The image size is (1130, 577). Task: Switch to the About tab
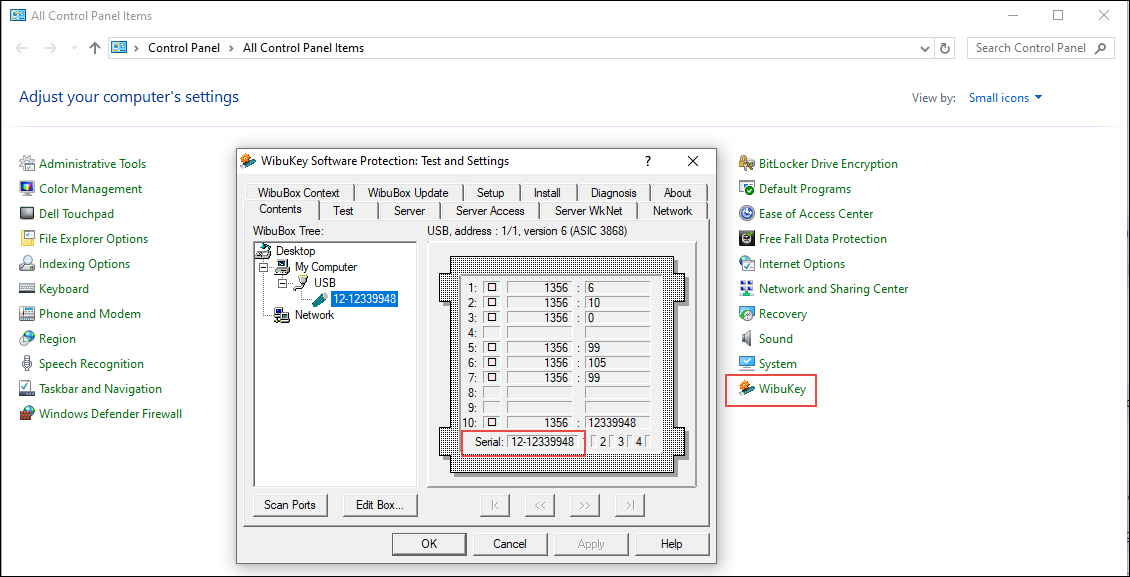[x=677, y=193]
